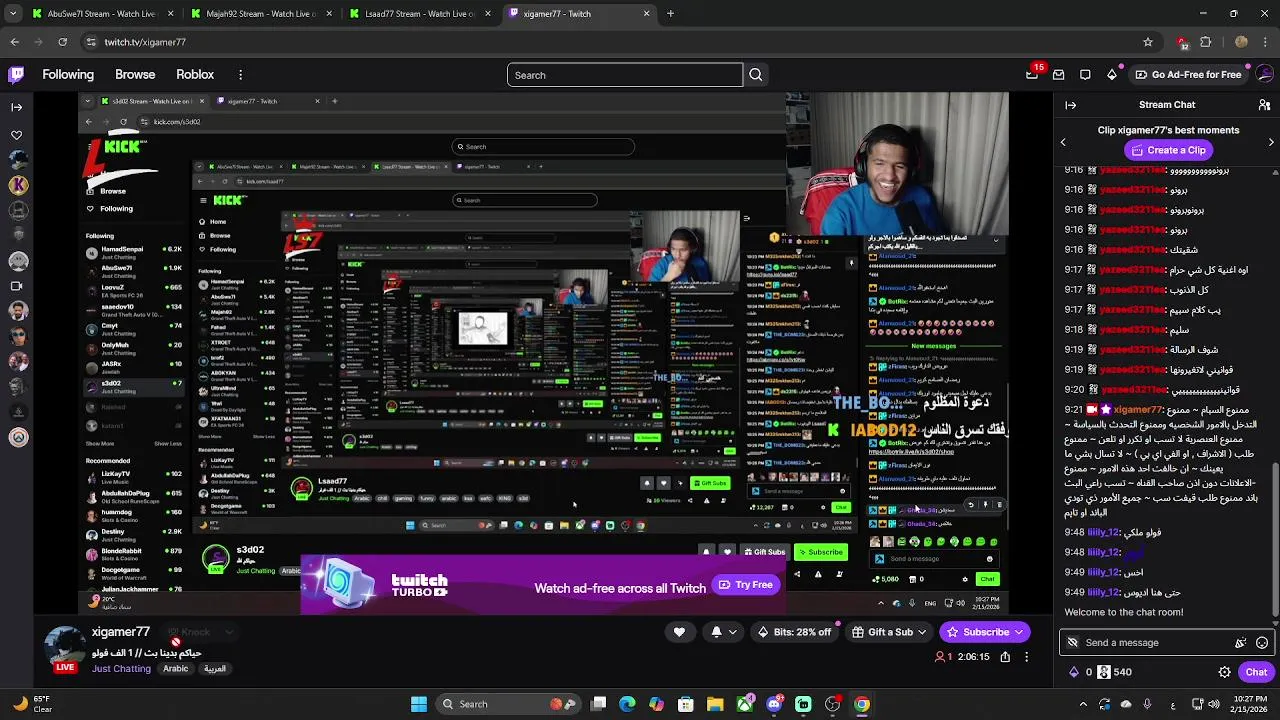This screenshot has width=1280, height=720.
Task: Click the Windows taskbar Search box
Action: tap(507, 704)
